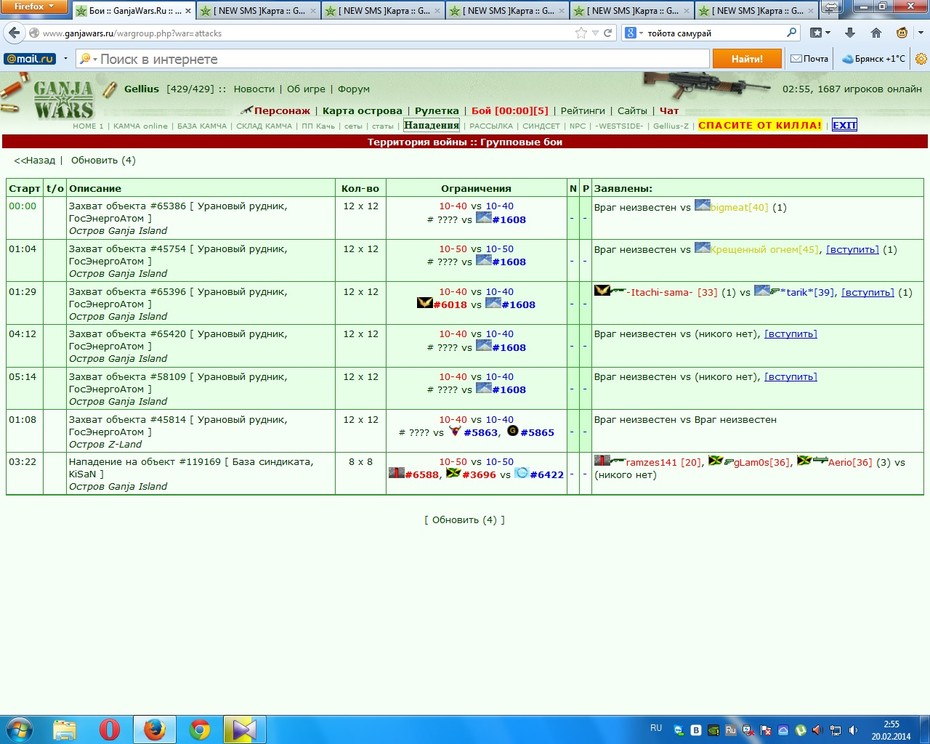Click вступить in 01:04 row
930x744 pixels.
[852, 250]
